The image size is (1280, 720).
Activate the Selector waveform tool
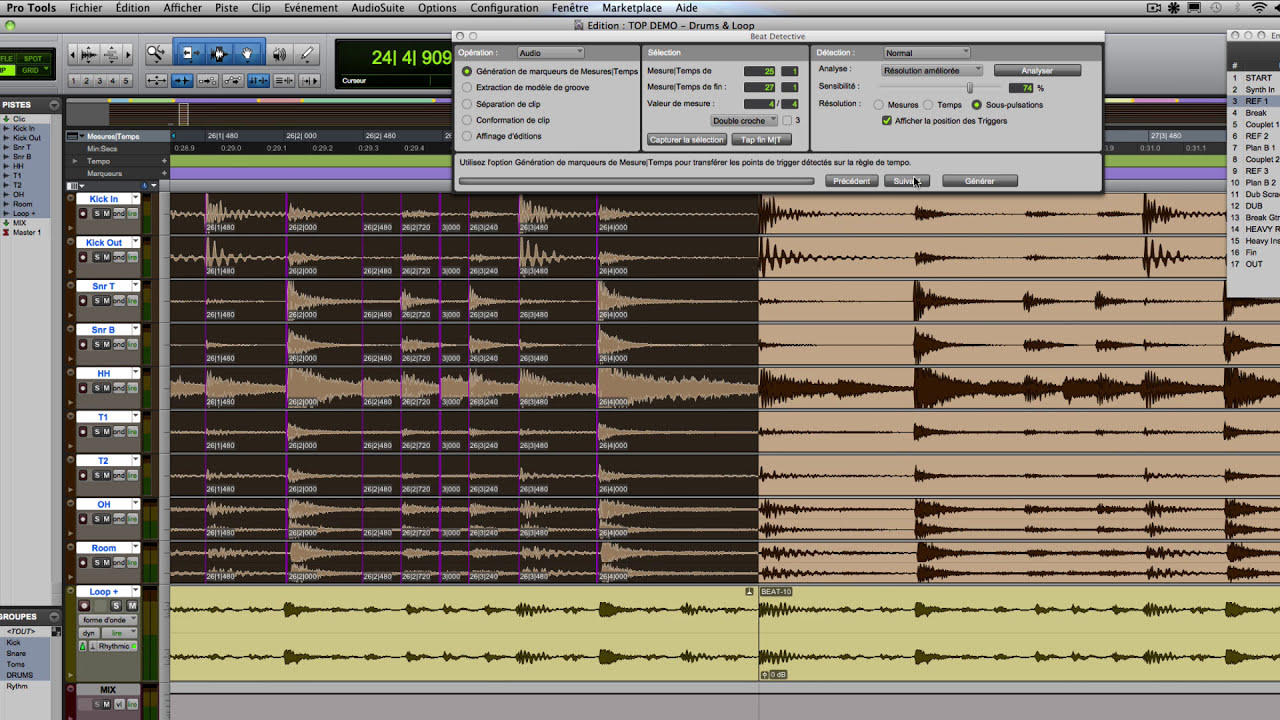[x=218, y=53]
